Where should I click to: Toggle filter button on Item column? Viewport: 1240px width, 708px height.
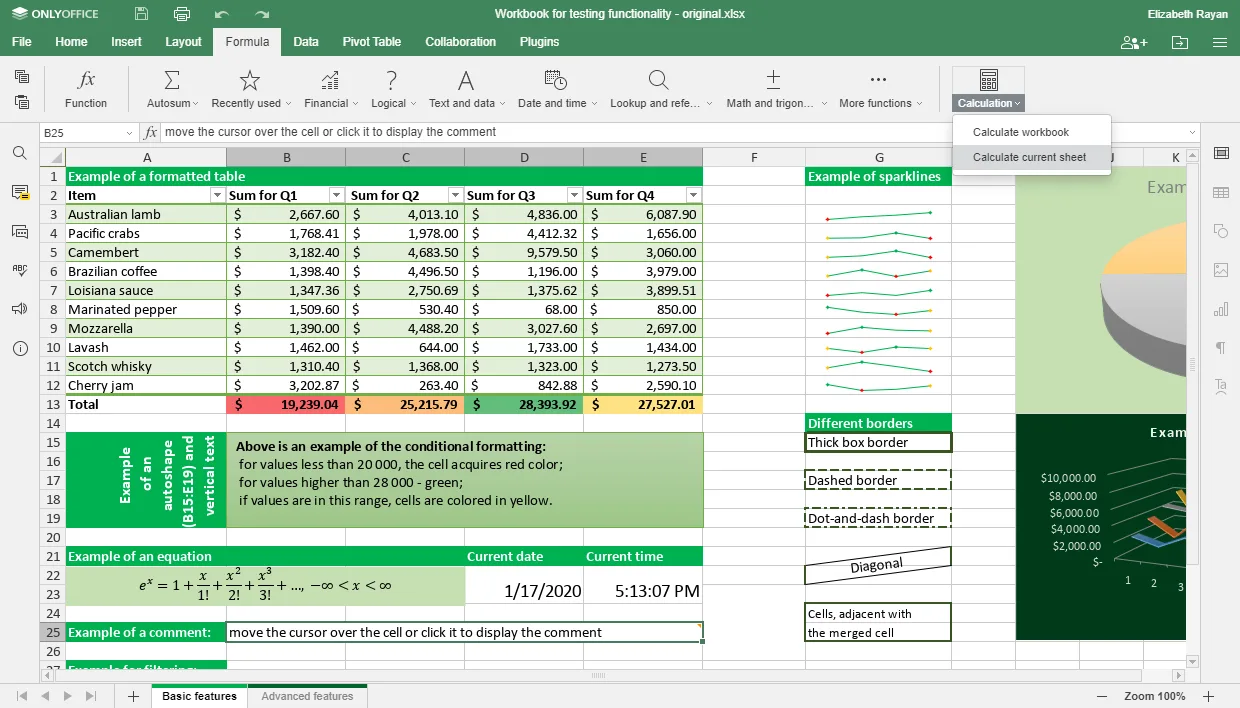pos(218,195)
